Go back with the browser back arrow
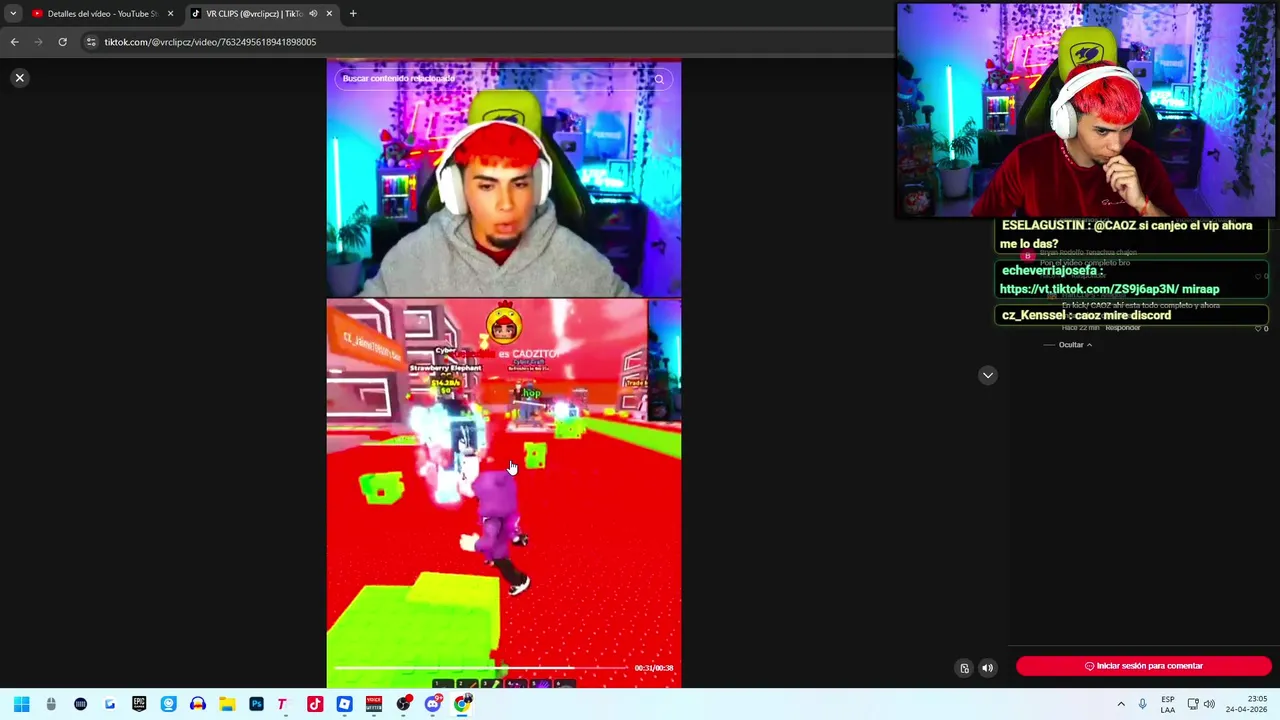1280x720 pixels. coord(14,42)
